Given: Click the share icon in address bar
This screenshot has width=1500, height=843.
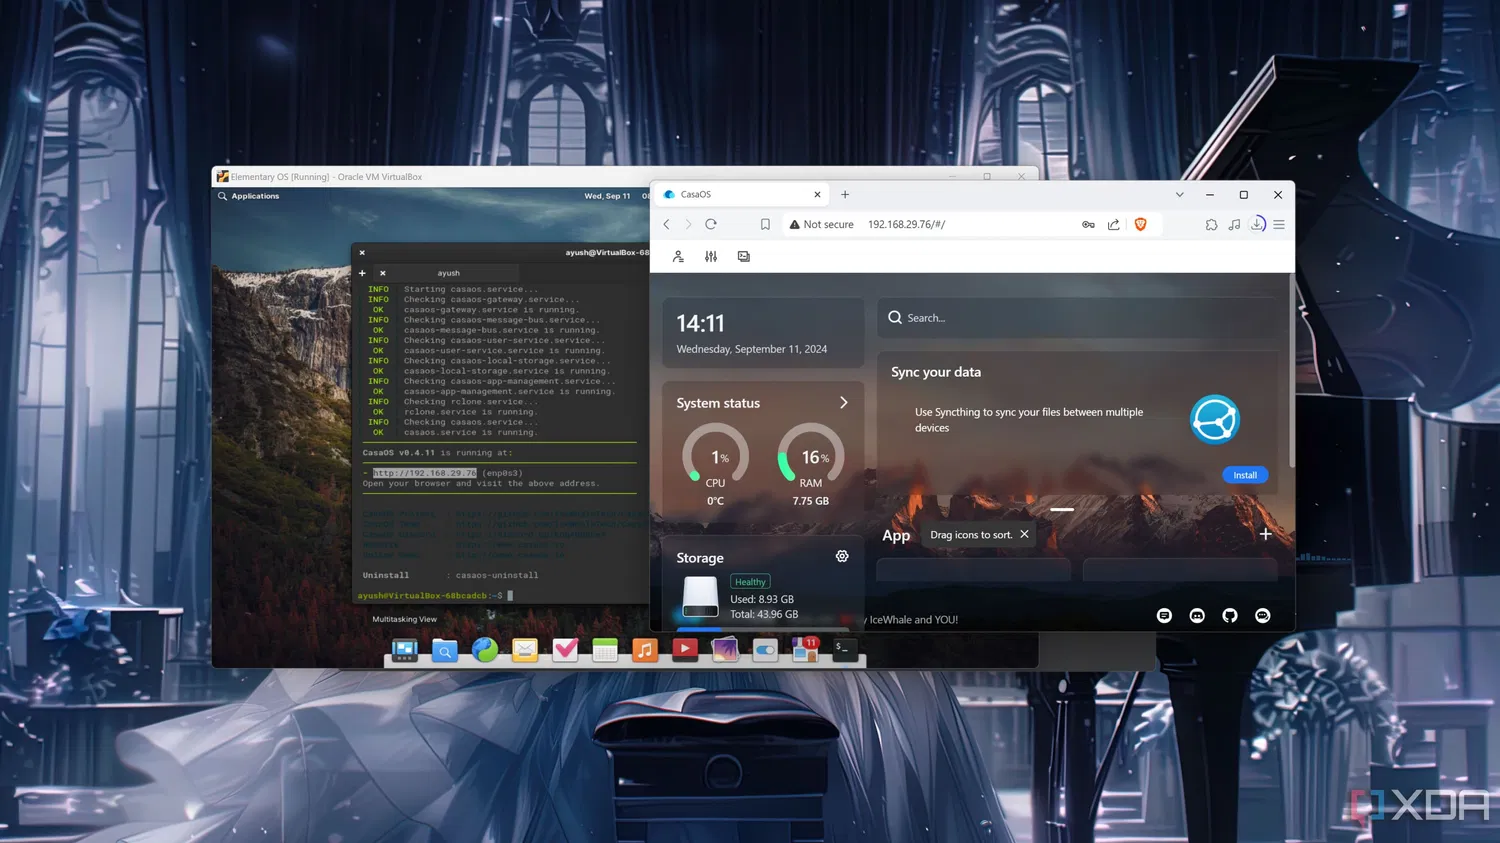Looking at the screenshot, I should (x=1113, y=224).
